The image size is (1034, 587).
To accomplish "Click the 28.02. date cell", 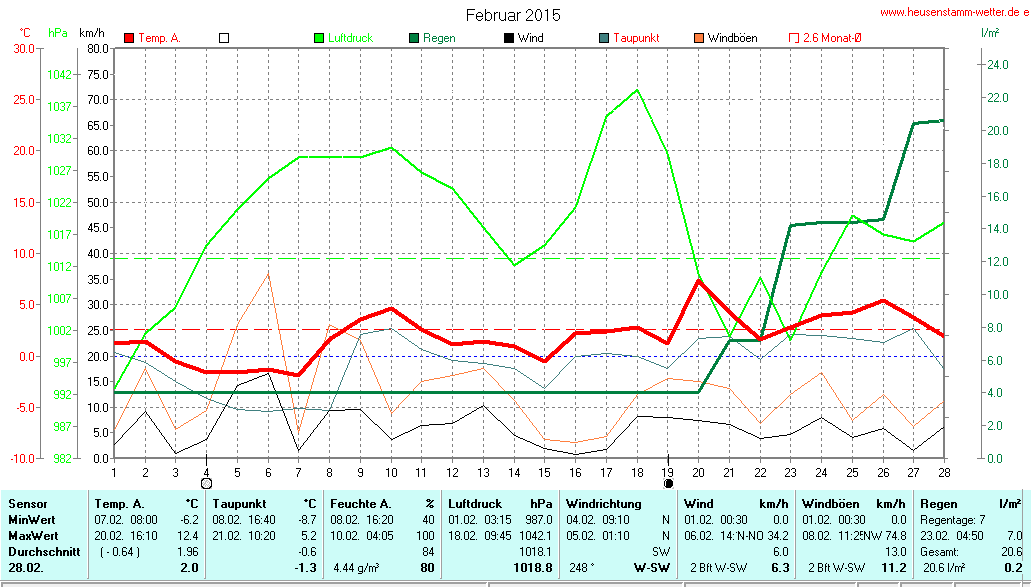I will (26, 568).
